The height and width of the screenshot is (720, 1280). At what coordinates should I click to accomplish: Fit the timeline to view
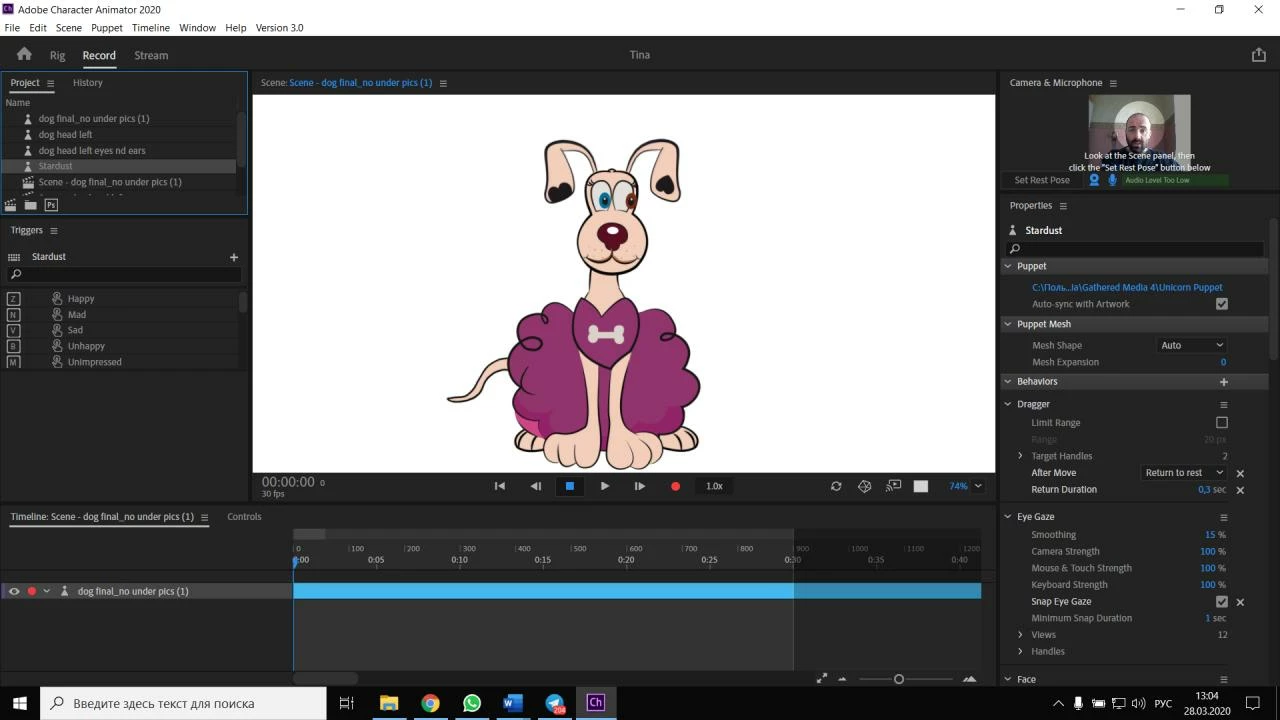tap(822, 678)
